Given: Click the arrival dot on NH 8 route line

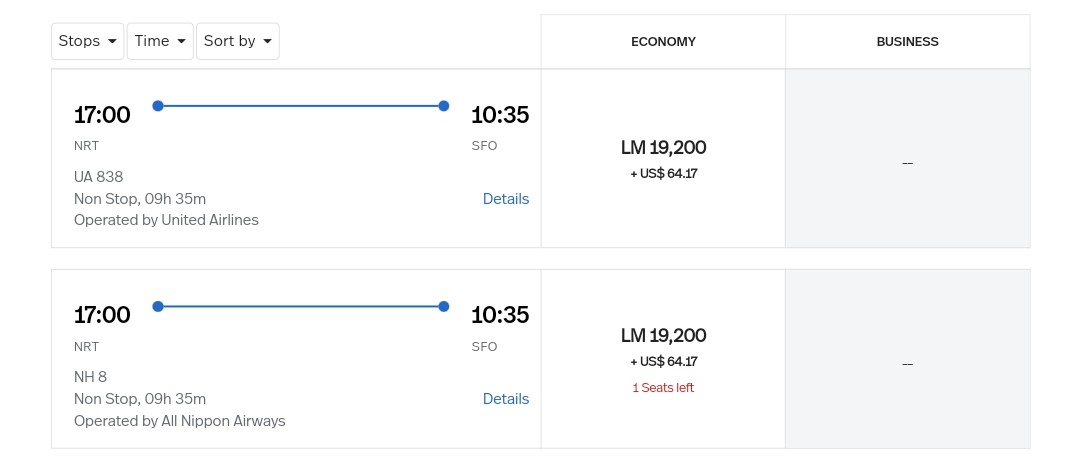Looking at the screenshot, I should tap(444, 306).
